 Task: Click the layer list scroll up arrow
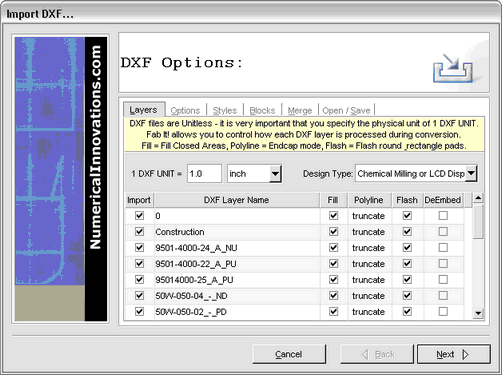point(478,198)
